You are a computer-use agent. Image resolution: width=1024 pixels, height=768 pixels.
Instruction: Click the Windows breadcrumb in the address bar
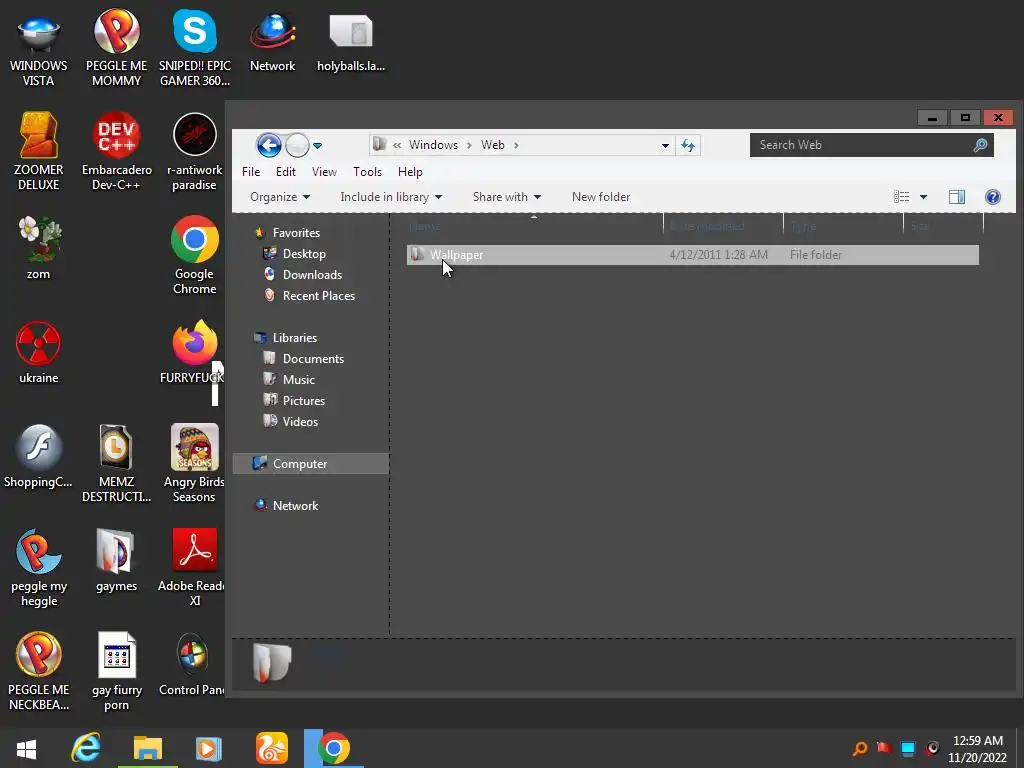point(433,145)
